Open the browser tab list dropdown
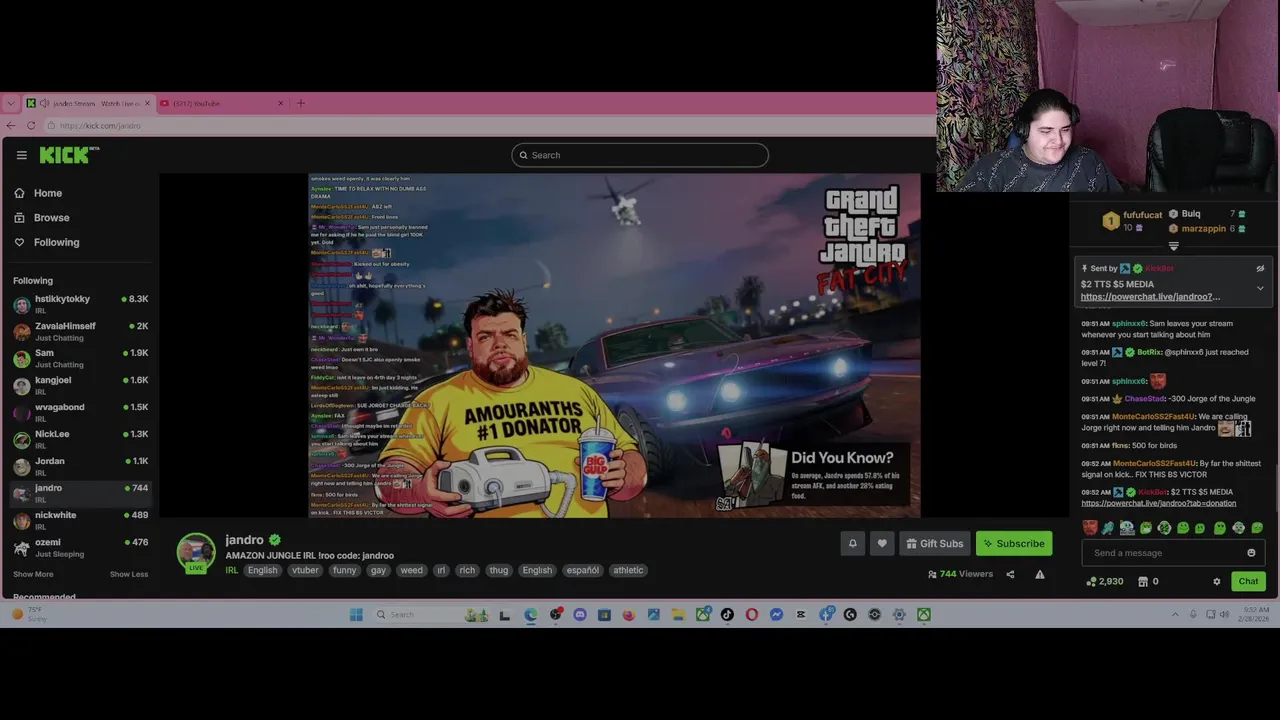This screenshot has width=1280, height=720. tap(10, 103)
